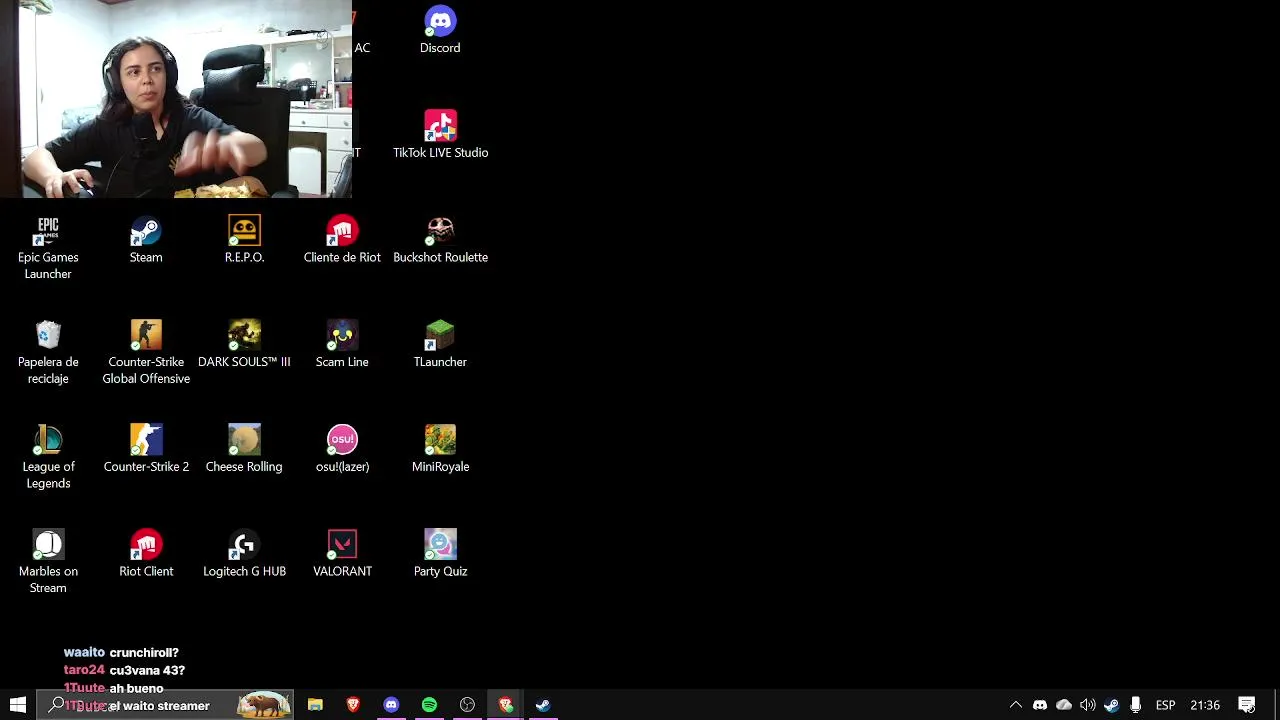Open File Explorer from the taskbar
Screen dimensions: 1280x720
tap(315, 705)
